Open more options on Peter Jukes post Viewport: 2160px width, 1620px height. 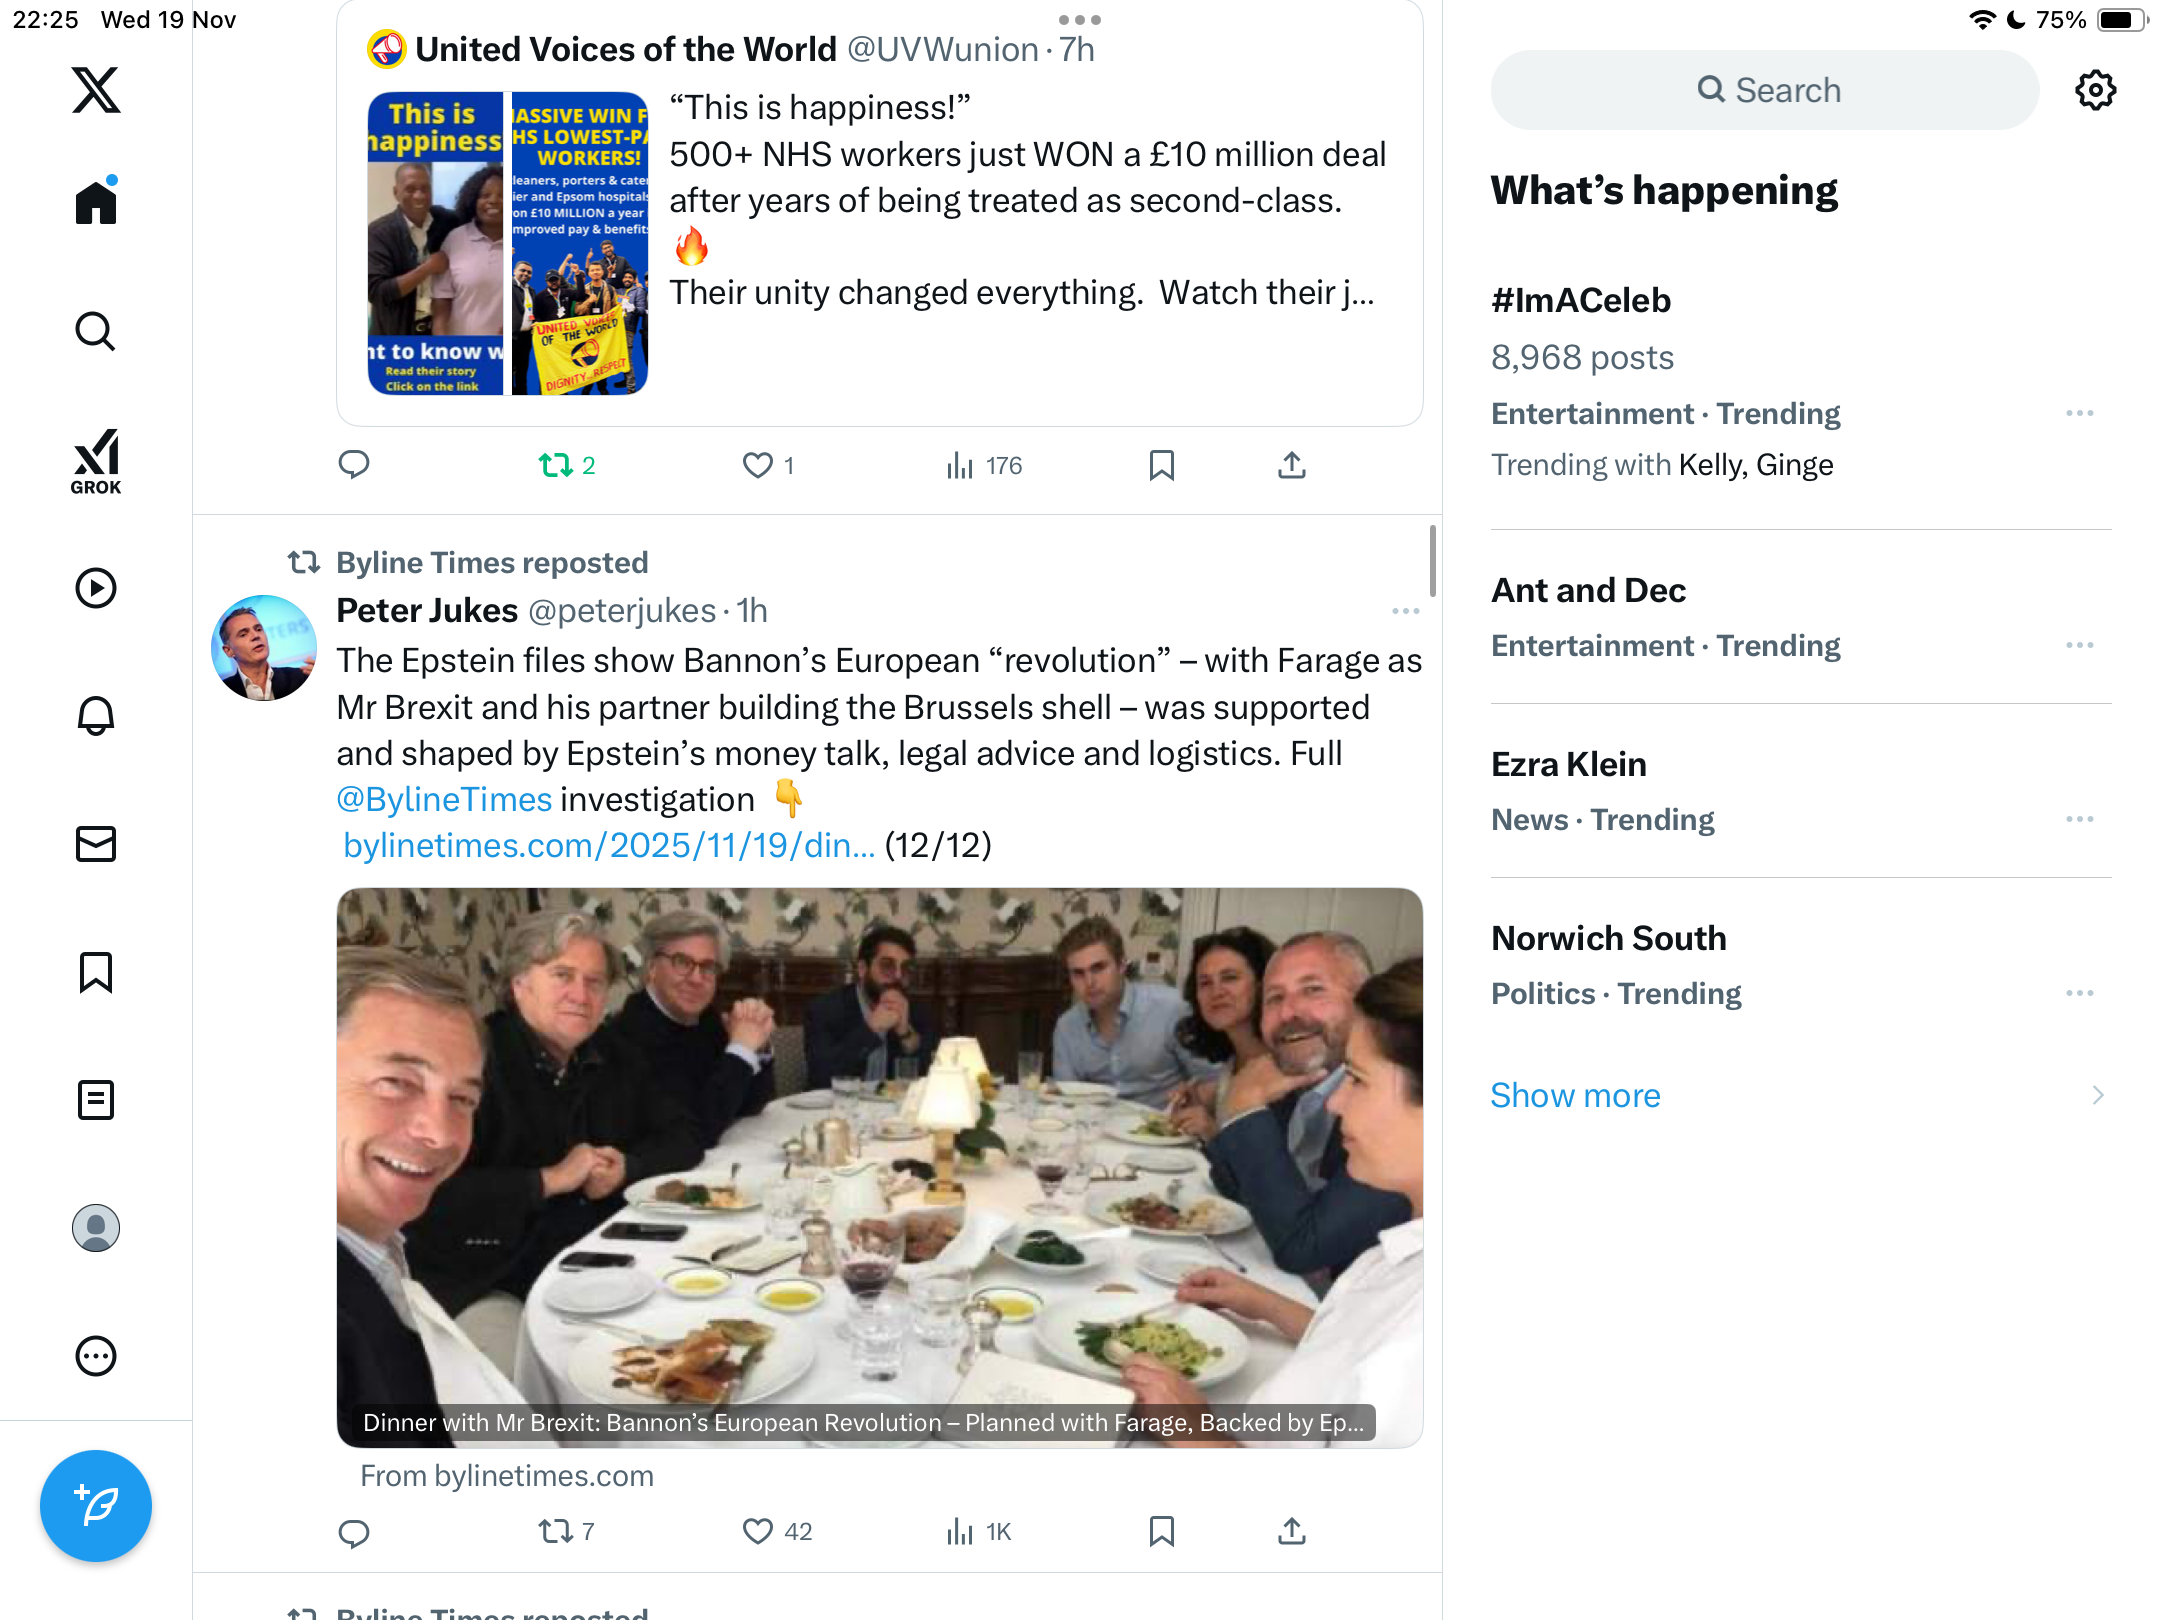1405,611
